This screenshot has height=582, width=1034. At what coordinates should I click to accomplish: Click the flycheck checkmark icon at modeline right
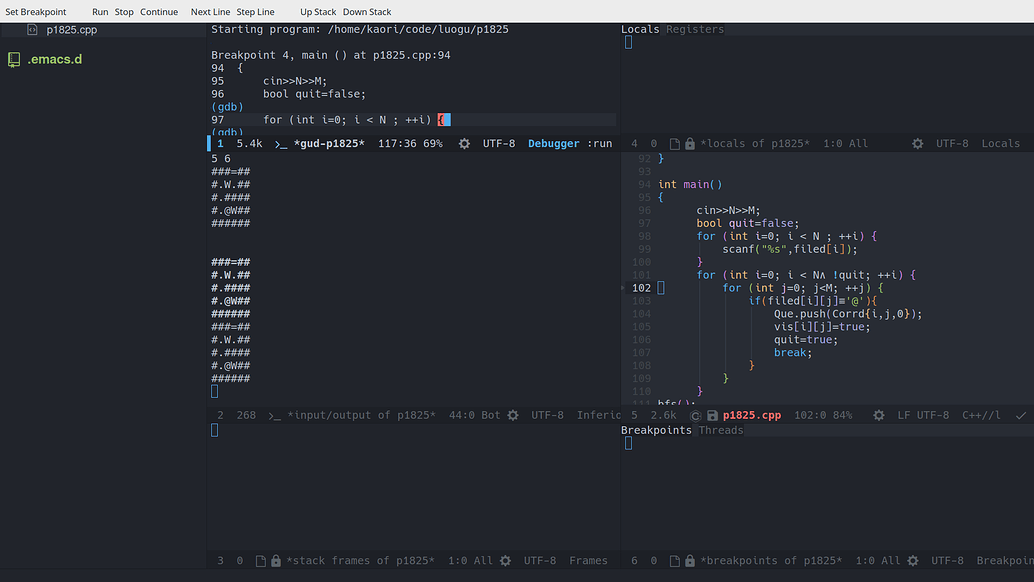click(1018, 415)
